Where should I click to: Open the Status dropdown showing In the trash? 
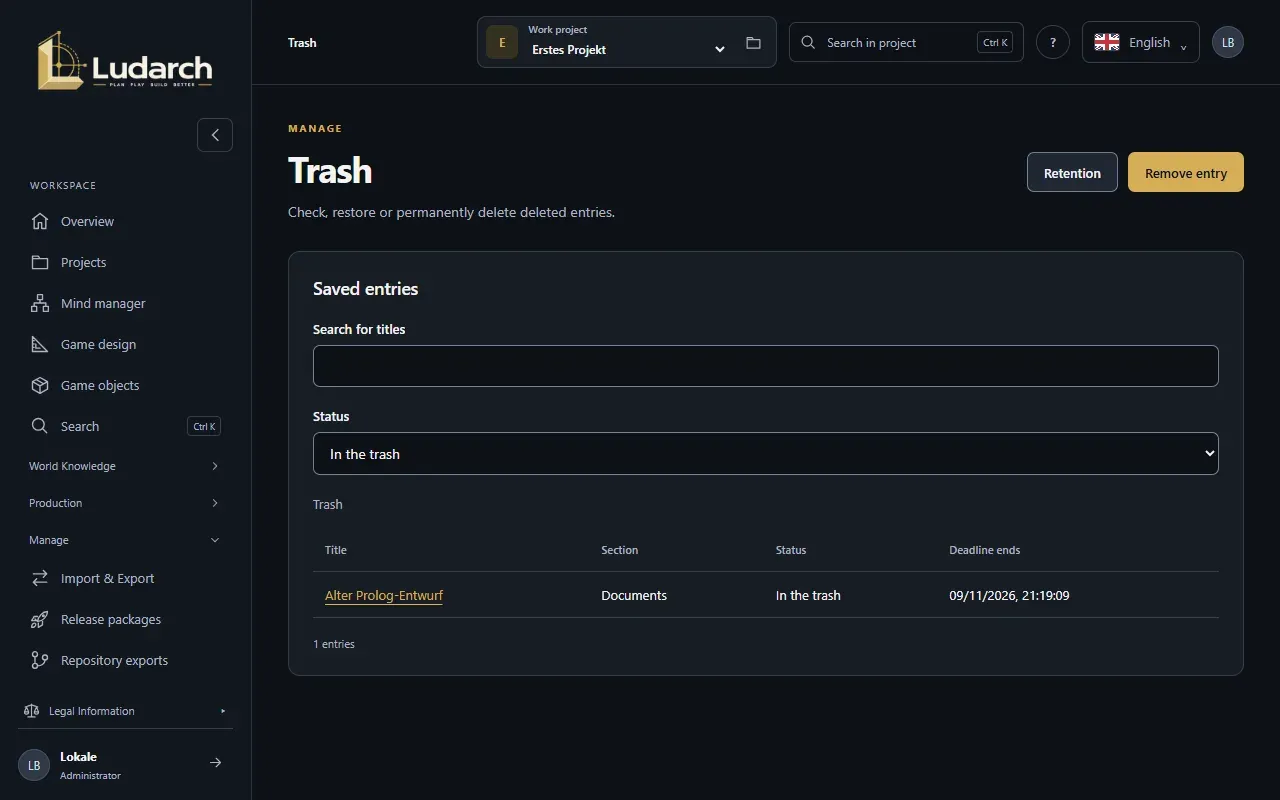point(766,454)
